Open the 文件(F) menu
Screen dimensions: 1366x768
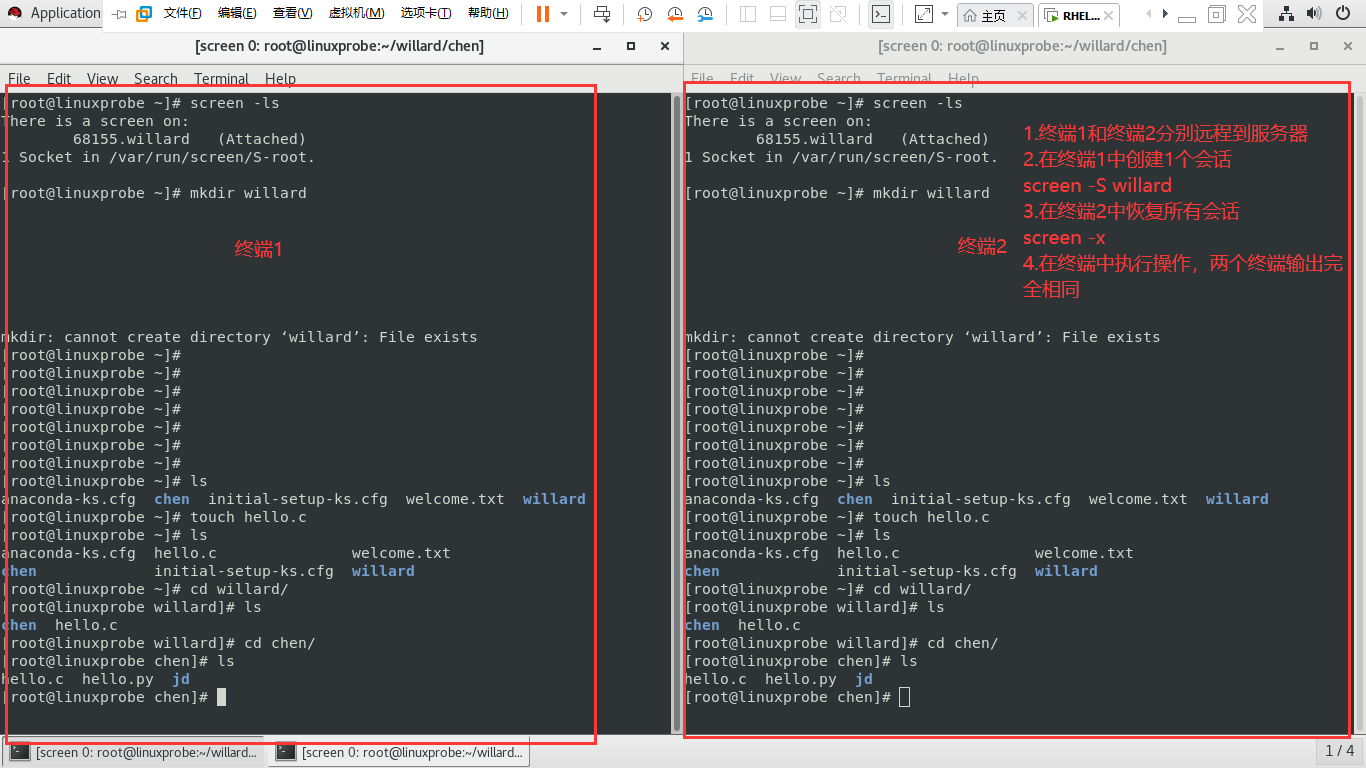182,14
